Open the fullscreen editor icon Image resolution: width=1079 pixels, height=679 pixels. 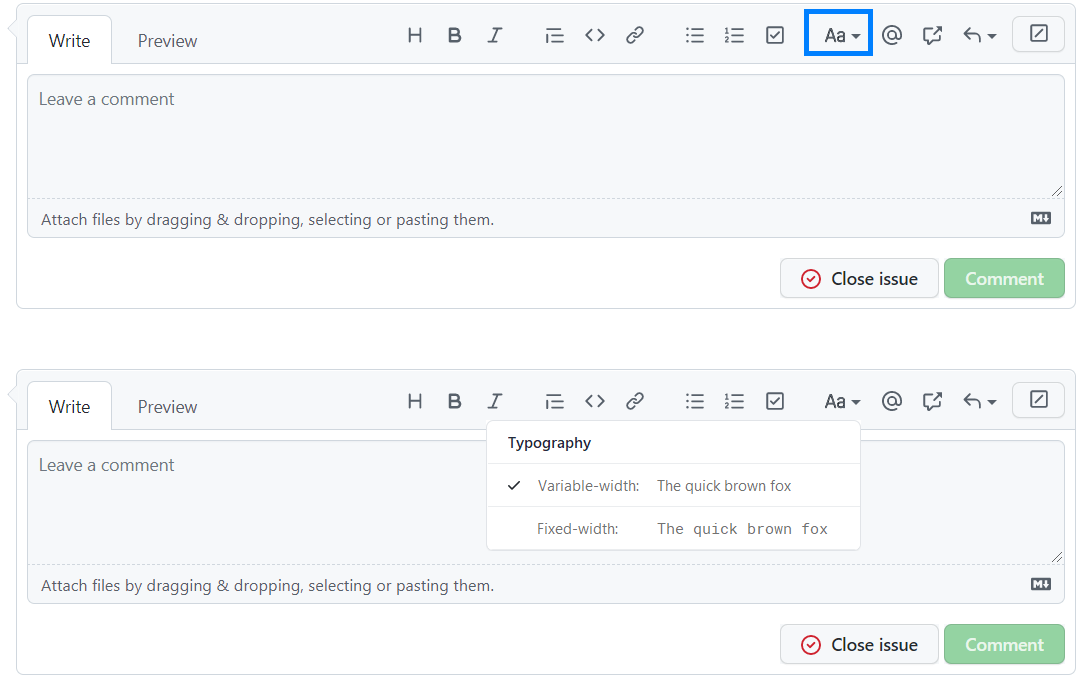tap(1038, 33)
